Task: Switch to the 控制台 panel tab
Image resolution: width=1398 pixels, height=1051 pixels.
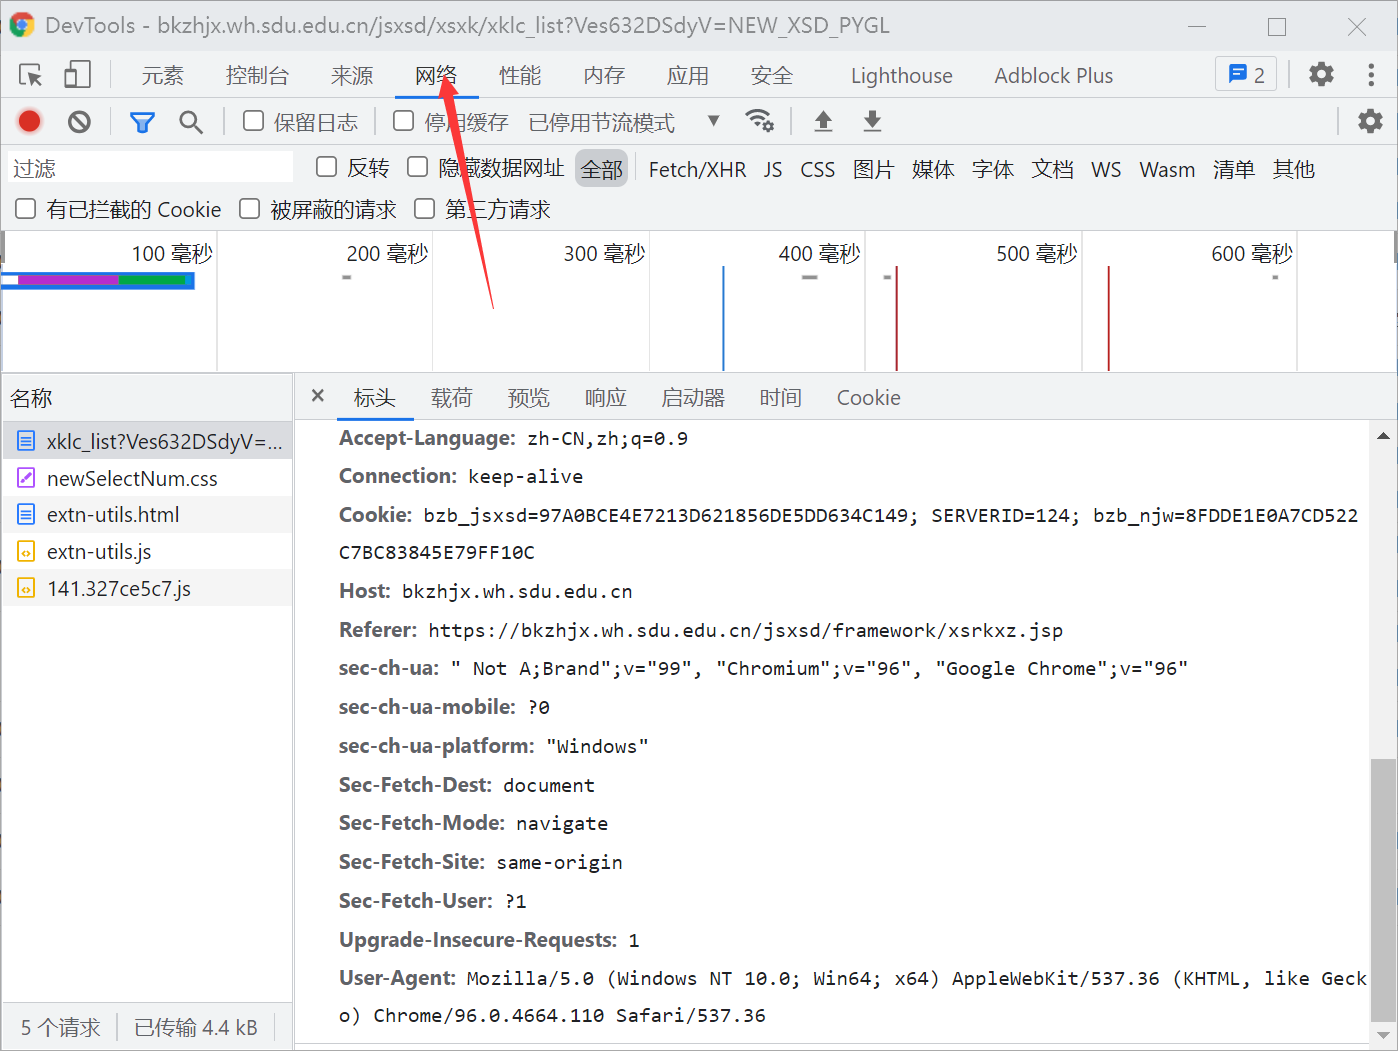Action: (x=257, y=76)
